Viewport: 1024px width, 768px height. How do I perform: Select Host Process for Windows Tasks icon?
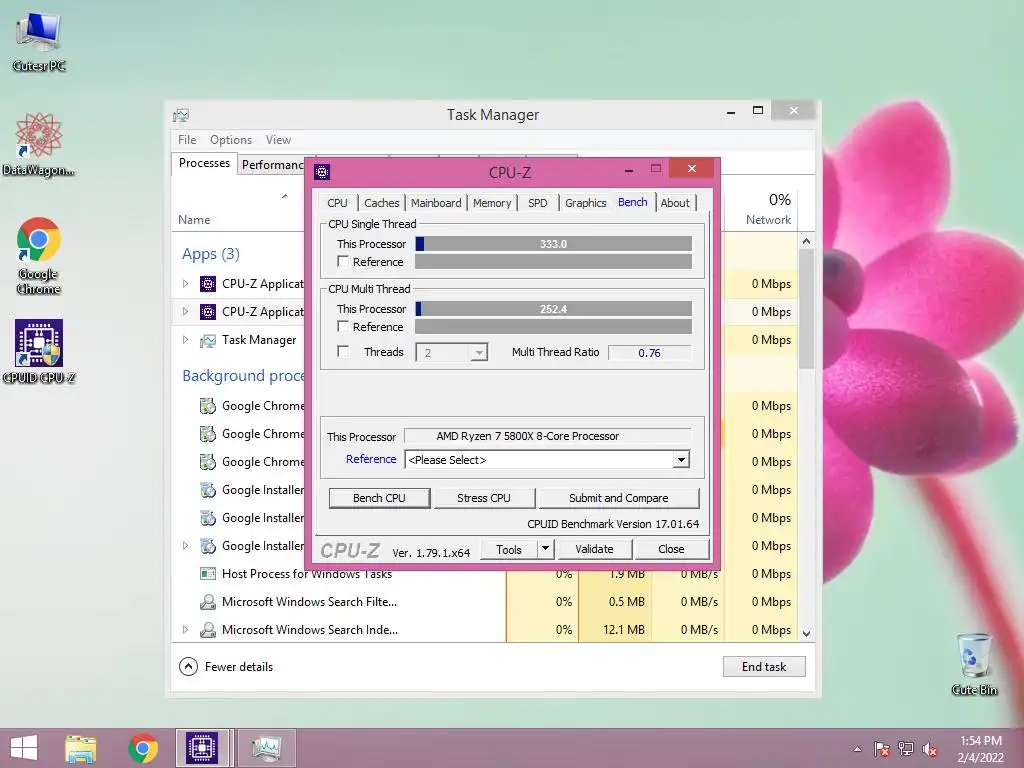[x=208, y=574]
